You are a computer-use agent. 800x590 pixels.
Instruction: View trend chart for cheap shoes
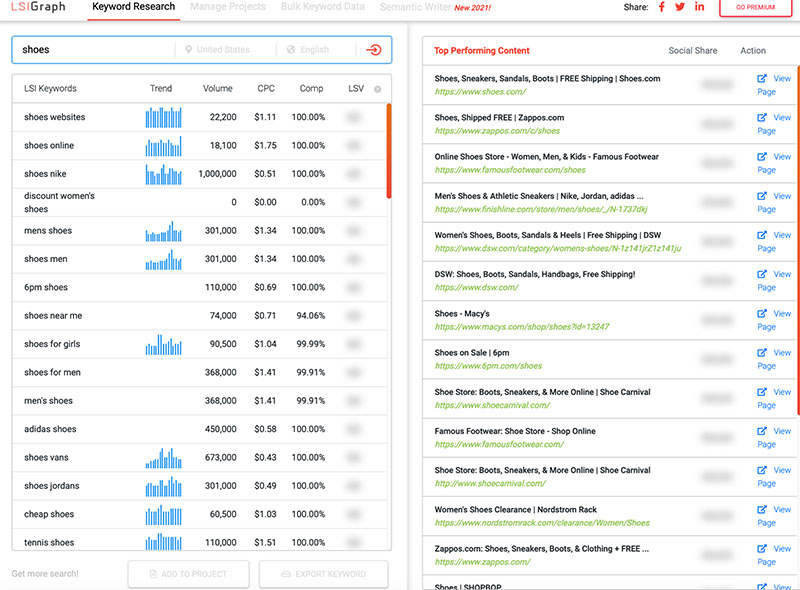click(163, 514)
